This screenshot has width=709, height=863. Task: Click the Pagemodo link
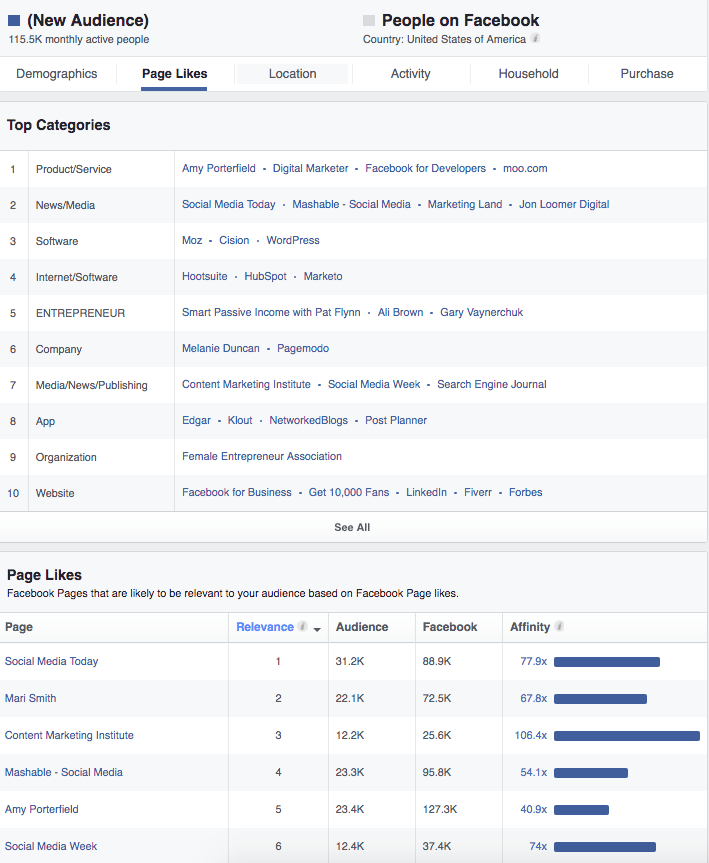[x=303, y=348]
